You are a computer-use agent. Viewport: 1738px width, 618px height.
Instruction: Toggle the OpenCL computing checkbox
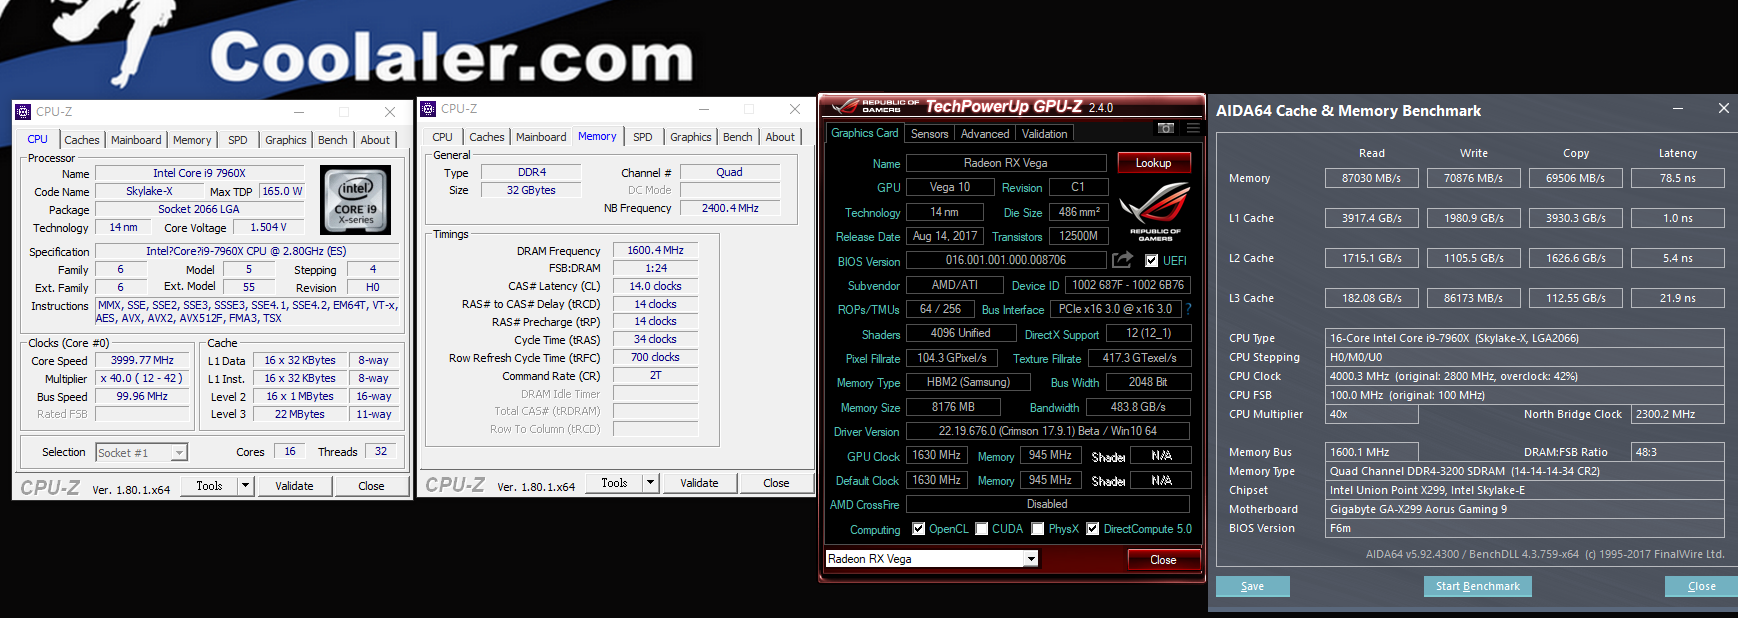pyautogui.click(x=918, y=529)
